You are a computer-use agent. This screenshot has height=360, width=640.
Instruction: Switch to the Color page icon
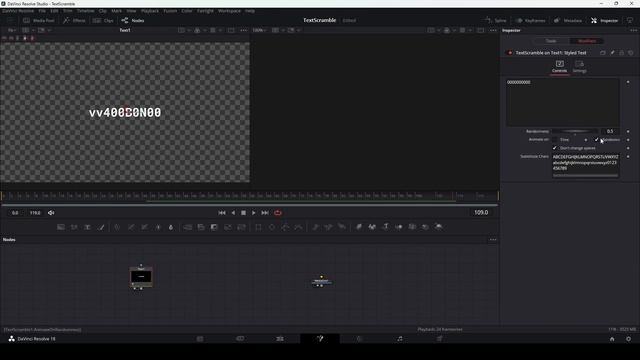(360, 338)
